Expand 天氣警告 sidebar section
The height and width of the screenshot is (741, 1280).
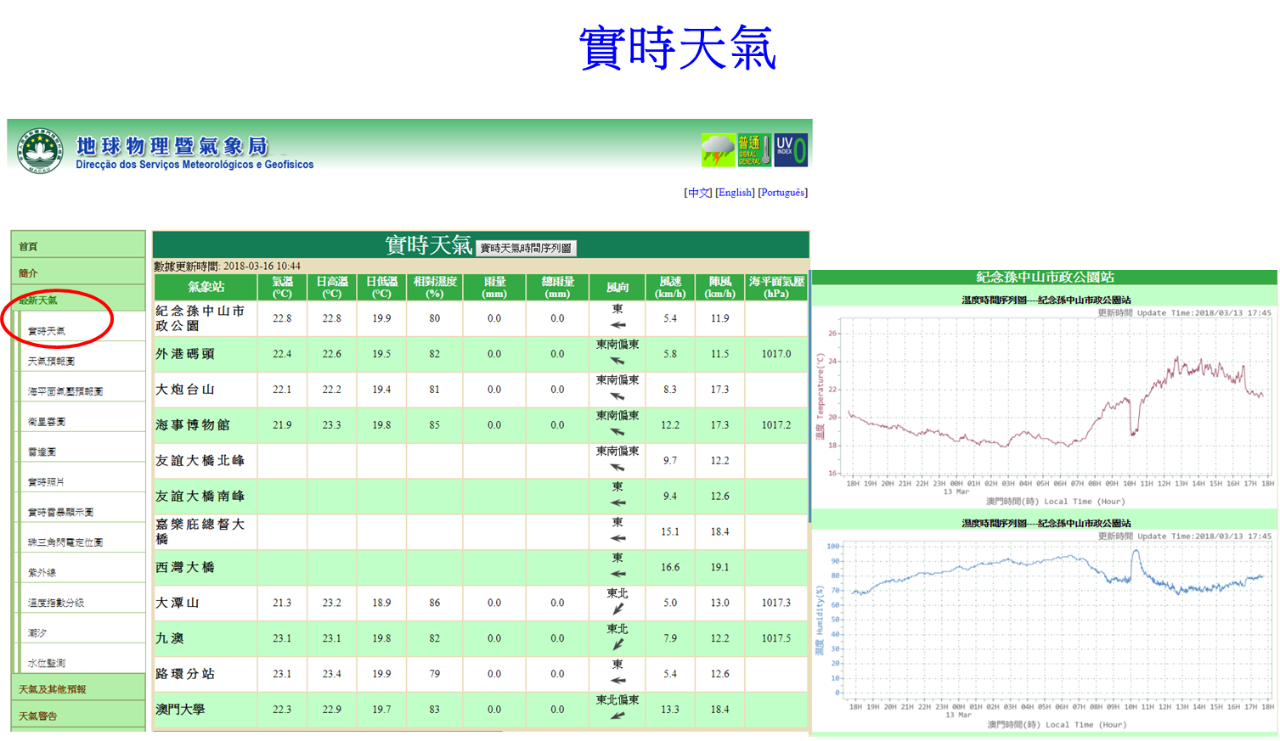[38, 716]
